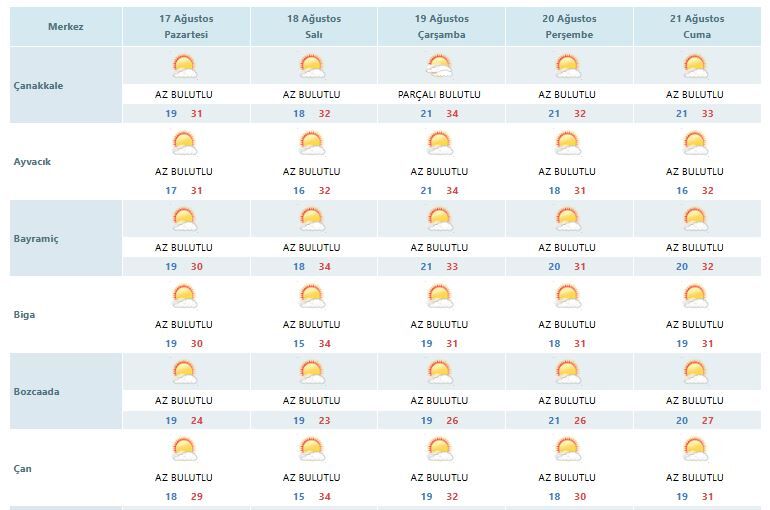Click Biga weather icon for 21 Ağustos
This screenshot has height=510, width=770.
(695, 296)
